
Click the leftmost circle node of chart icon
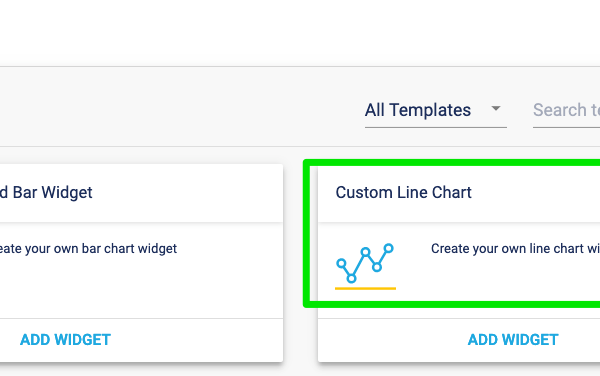click(x=341, y=263)
